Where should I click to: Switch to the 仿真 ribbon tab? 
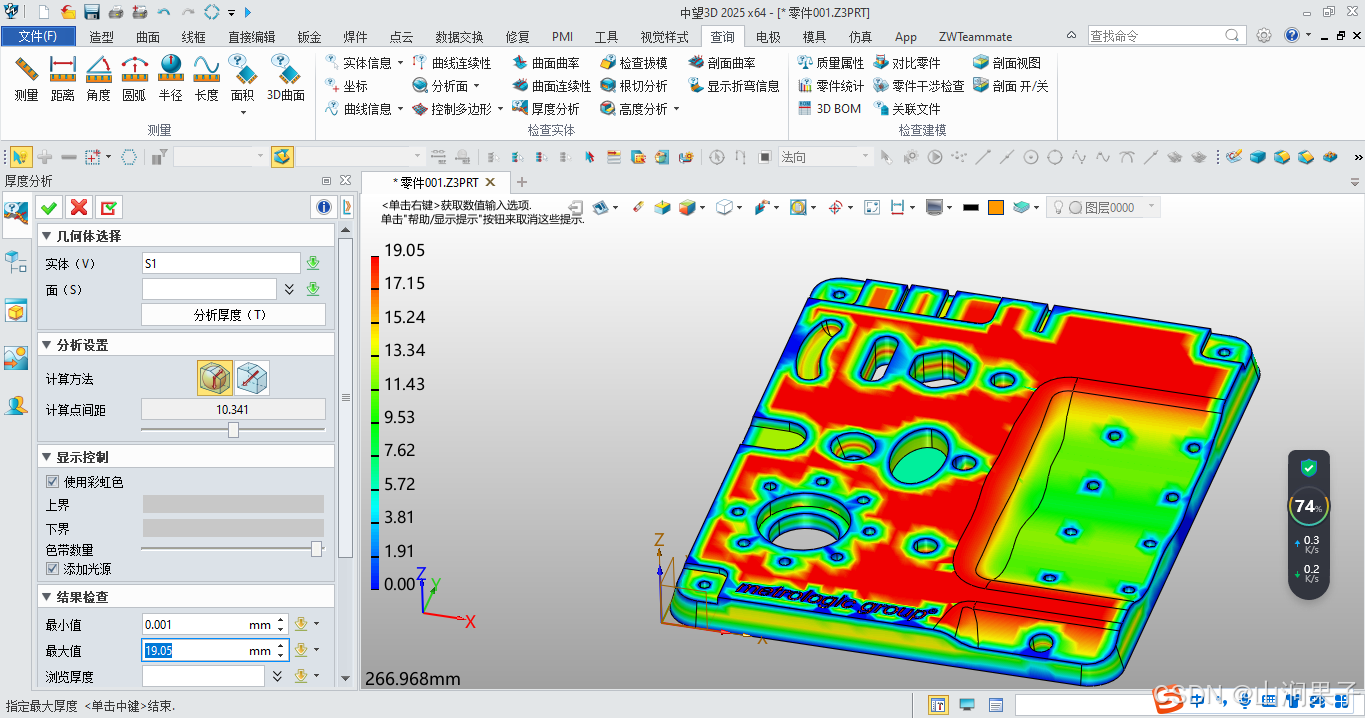click(x=860, y=37)
